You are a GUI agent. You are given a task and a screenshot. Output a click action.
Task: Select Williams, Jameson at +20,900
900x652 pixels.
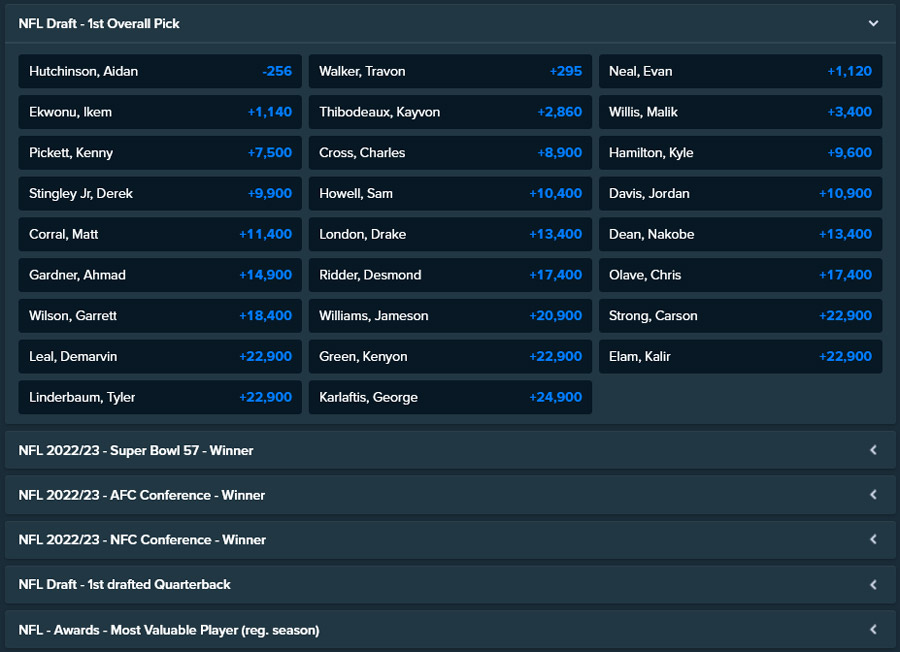pyautogui.click(x=450, y=316)
